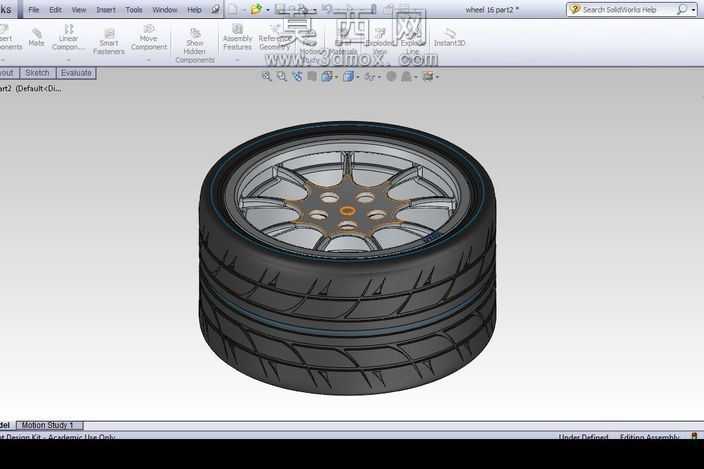This screenshot has height=469, width=704.
Task: Open the Help menu
Action: click(194, 9)
